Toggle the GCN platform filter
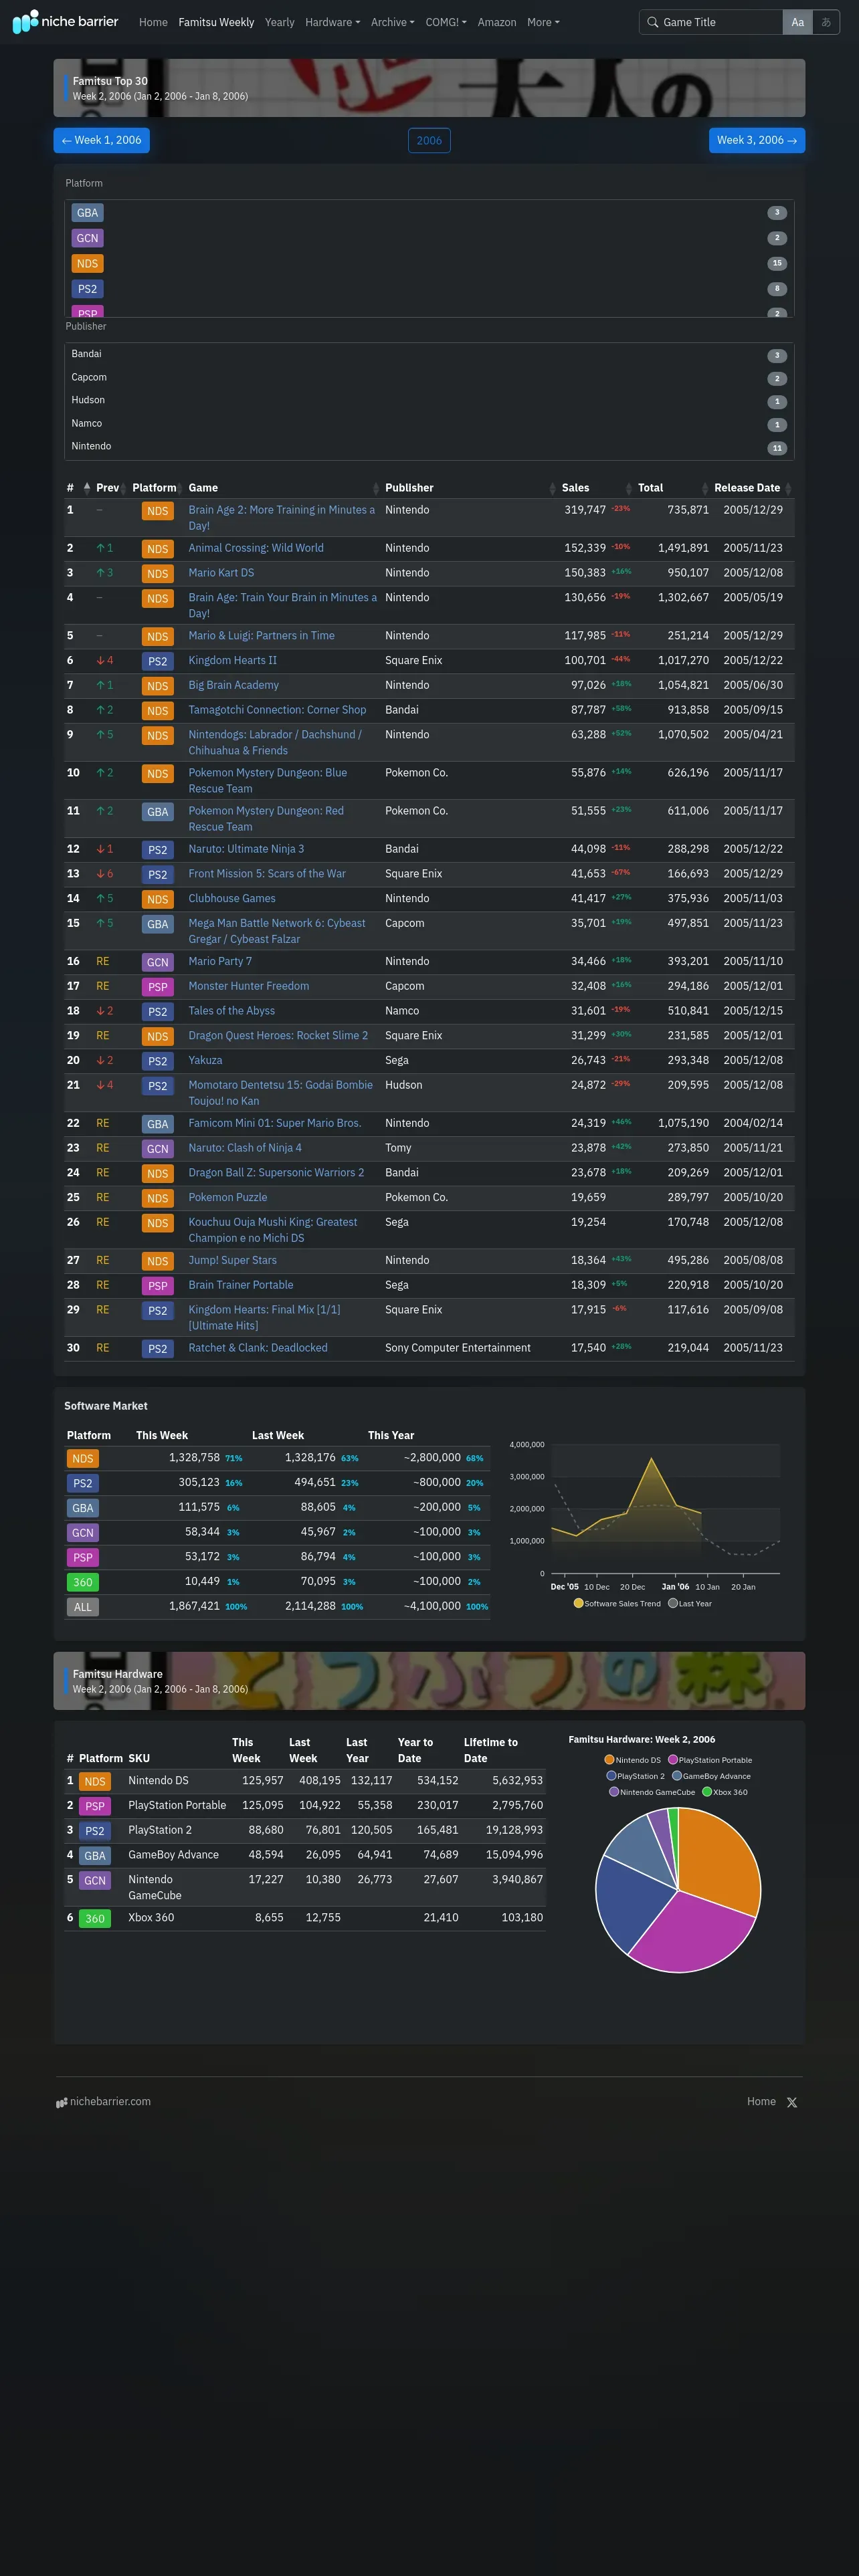 429,238
